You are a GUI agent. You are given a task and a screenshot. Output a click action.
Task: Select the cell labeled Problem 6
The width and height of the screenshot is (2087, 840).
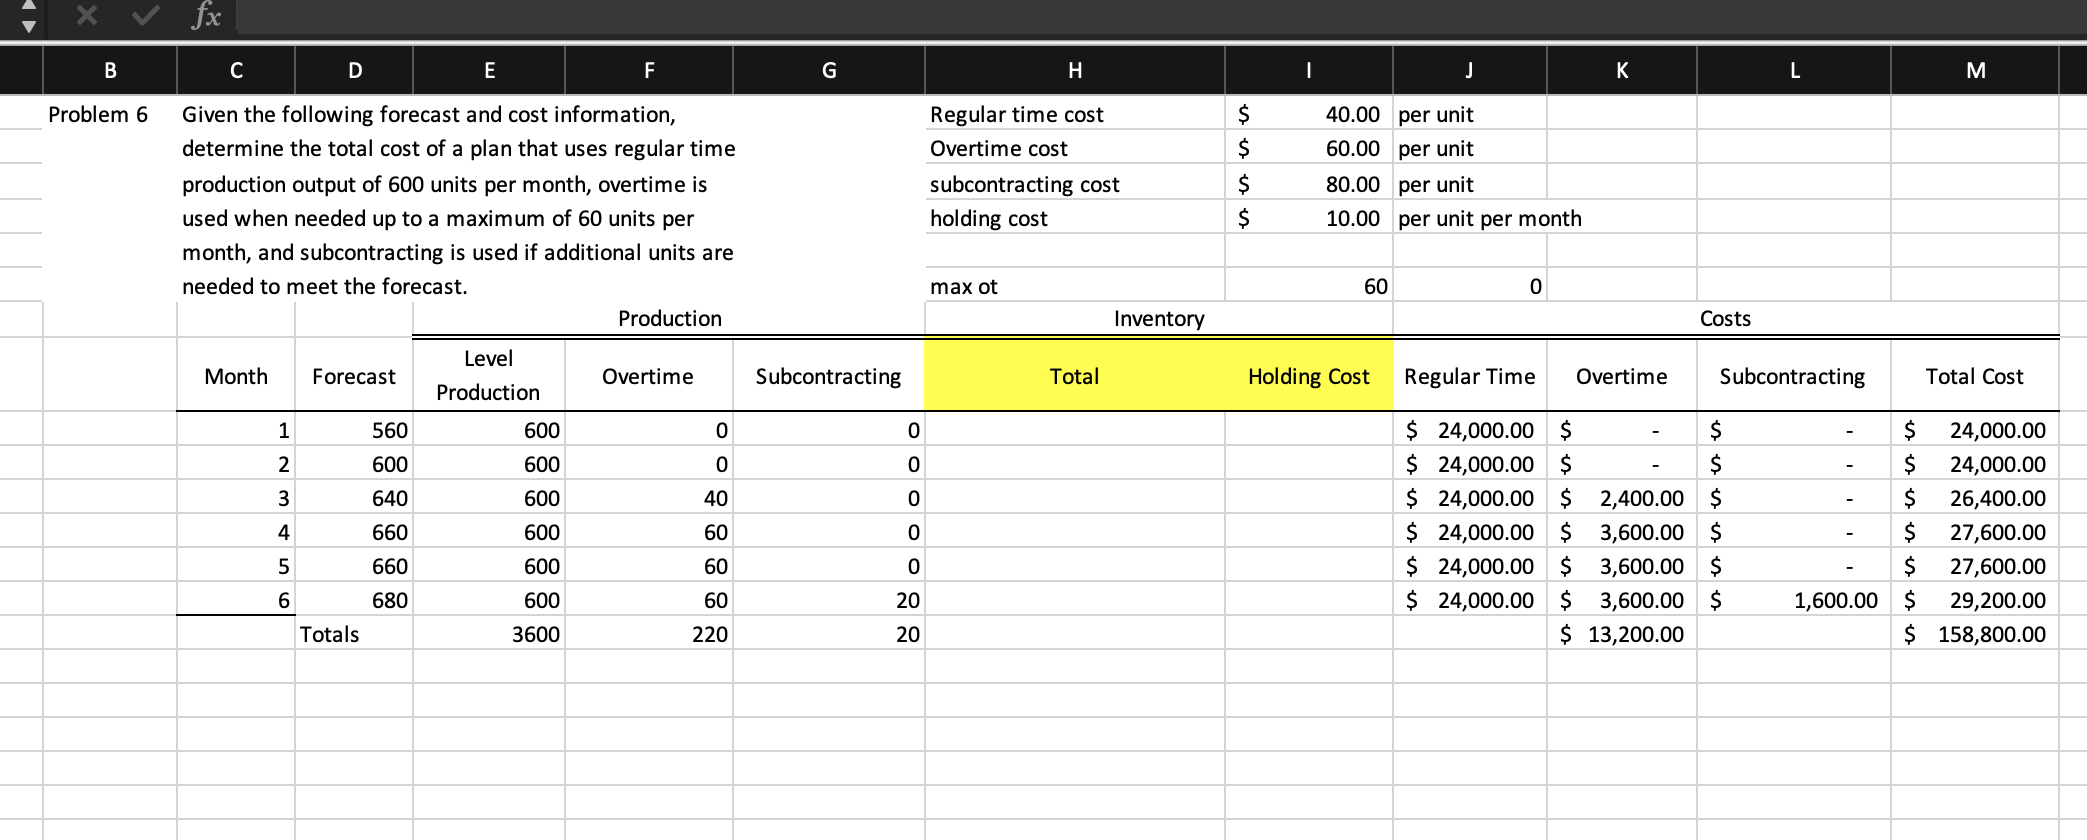coord(100,114)
